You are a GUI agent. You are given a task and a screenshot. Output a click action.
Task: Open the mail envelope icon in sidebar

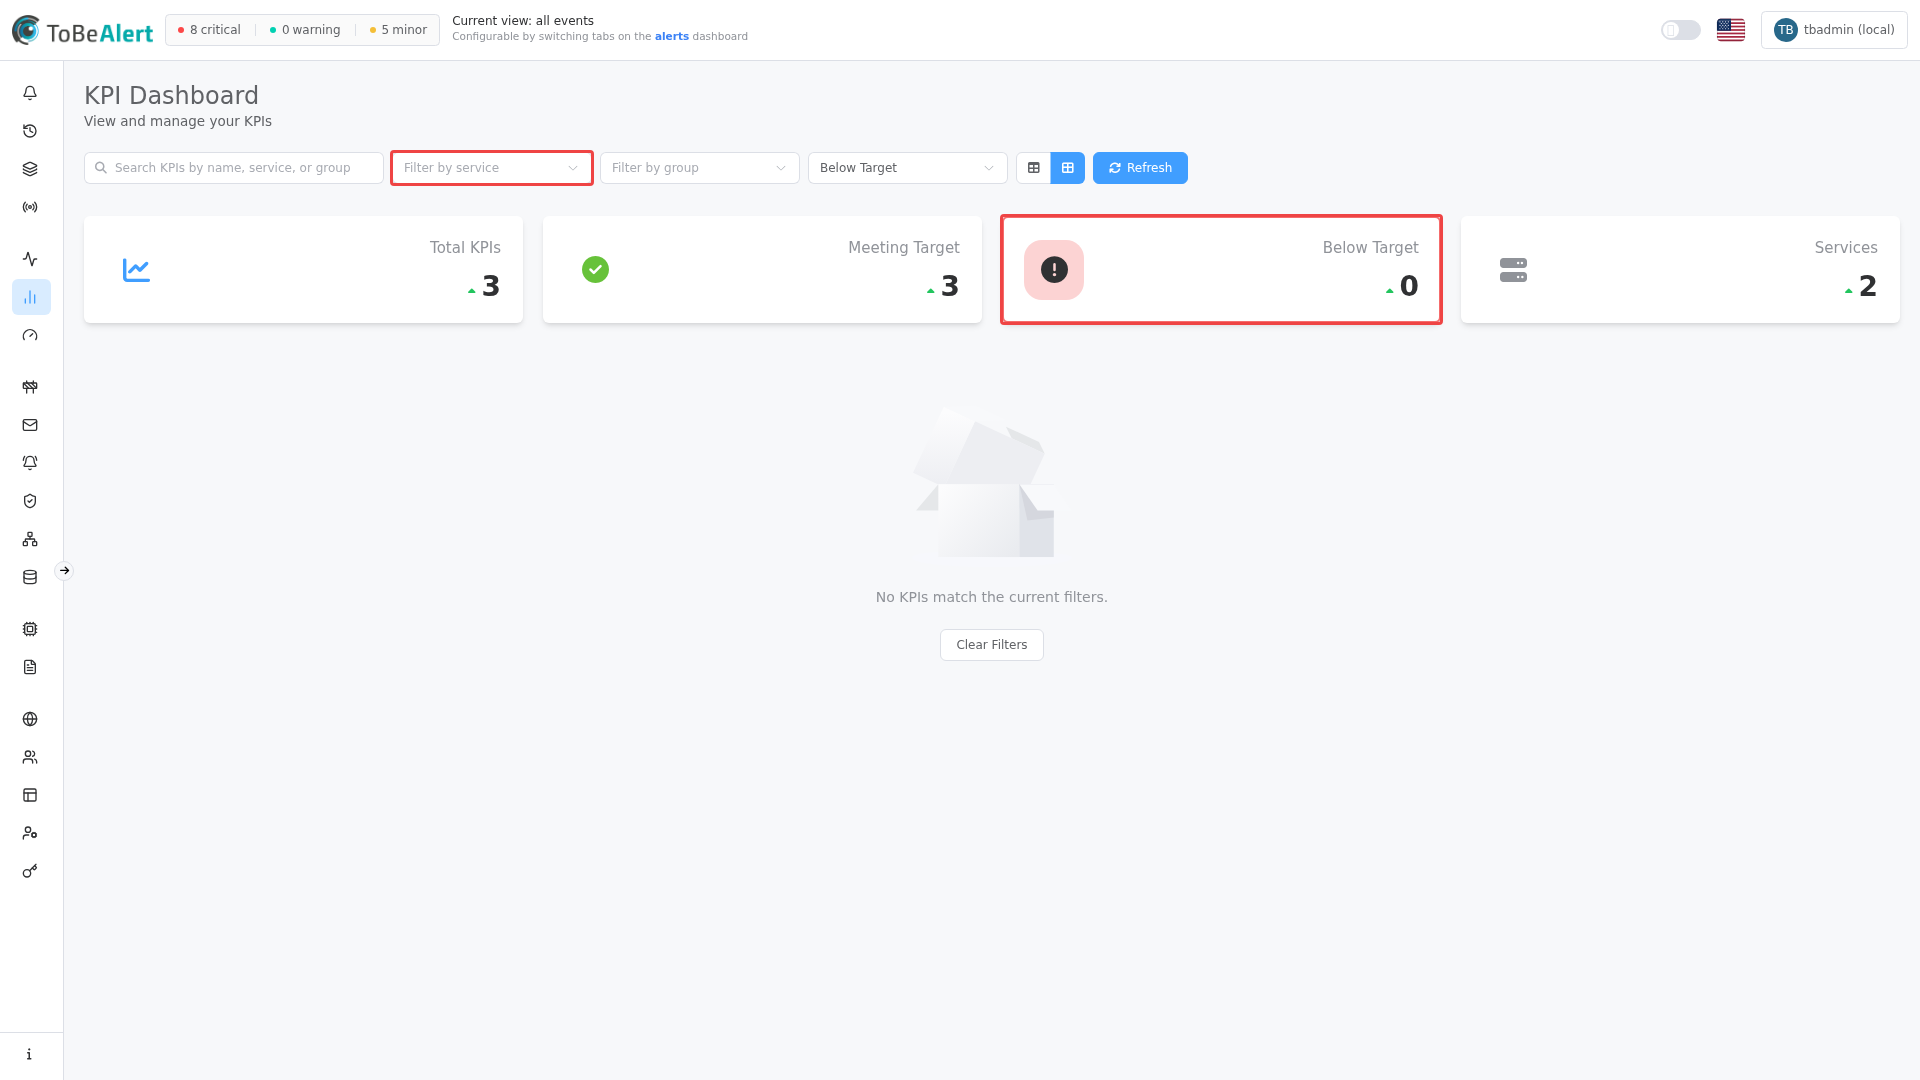(x=30, y=425)
